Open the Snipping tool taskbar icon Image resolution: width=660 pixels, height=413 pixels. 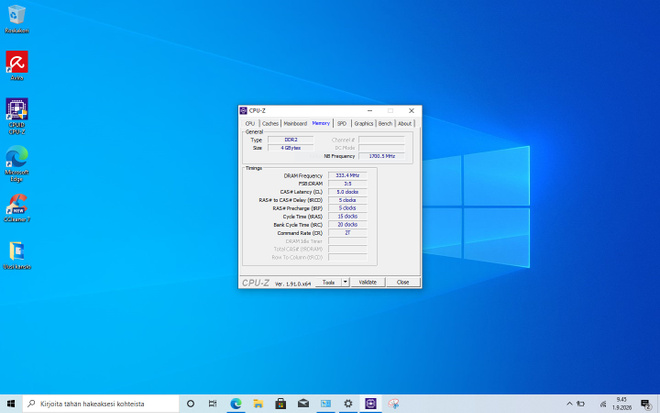click(x=393, y=404)
